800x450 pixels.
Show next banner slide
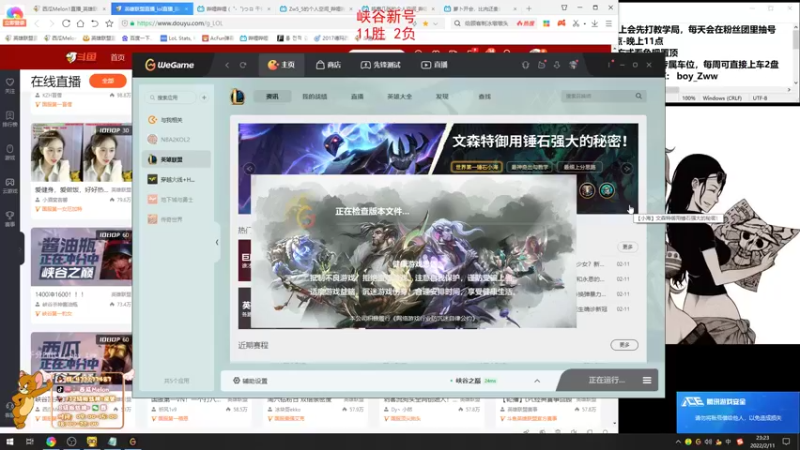coord(627,168)
